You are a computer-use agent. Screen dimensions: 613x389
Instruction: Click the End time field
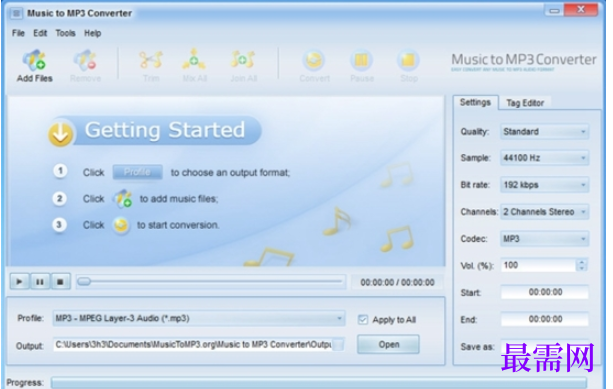pos(545,319)
